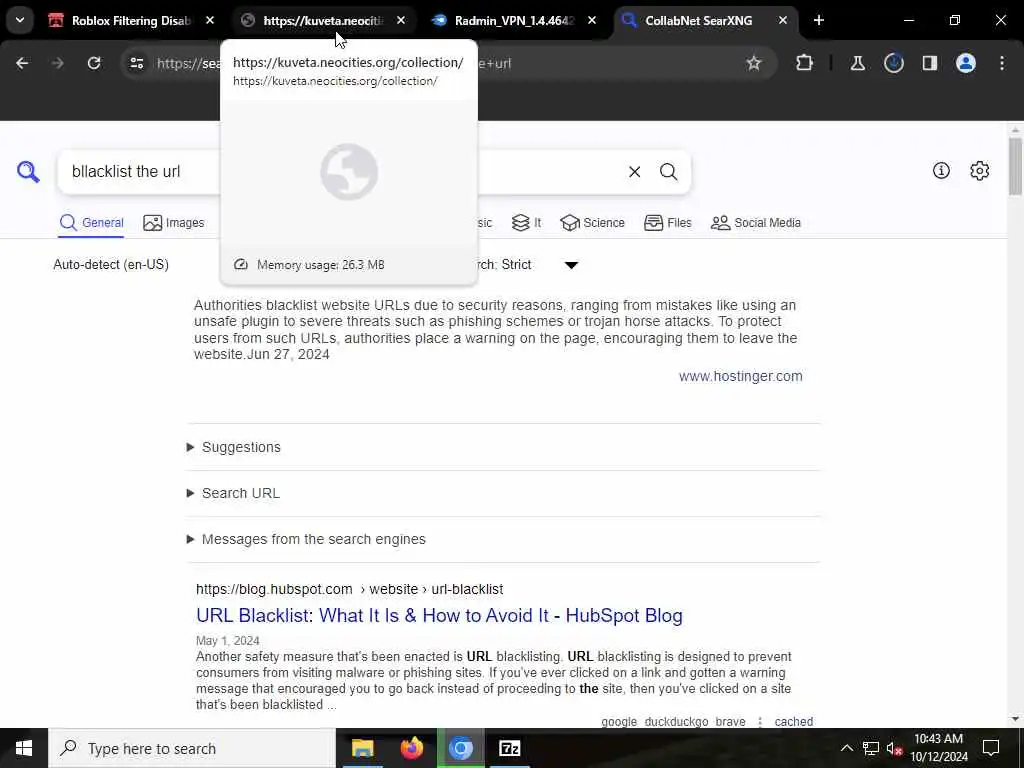Open Firefox from the taskbar
Image resolution: width=1024 pixels, height=768 pixels.
click(411, 748)
